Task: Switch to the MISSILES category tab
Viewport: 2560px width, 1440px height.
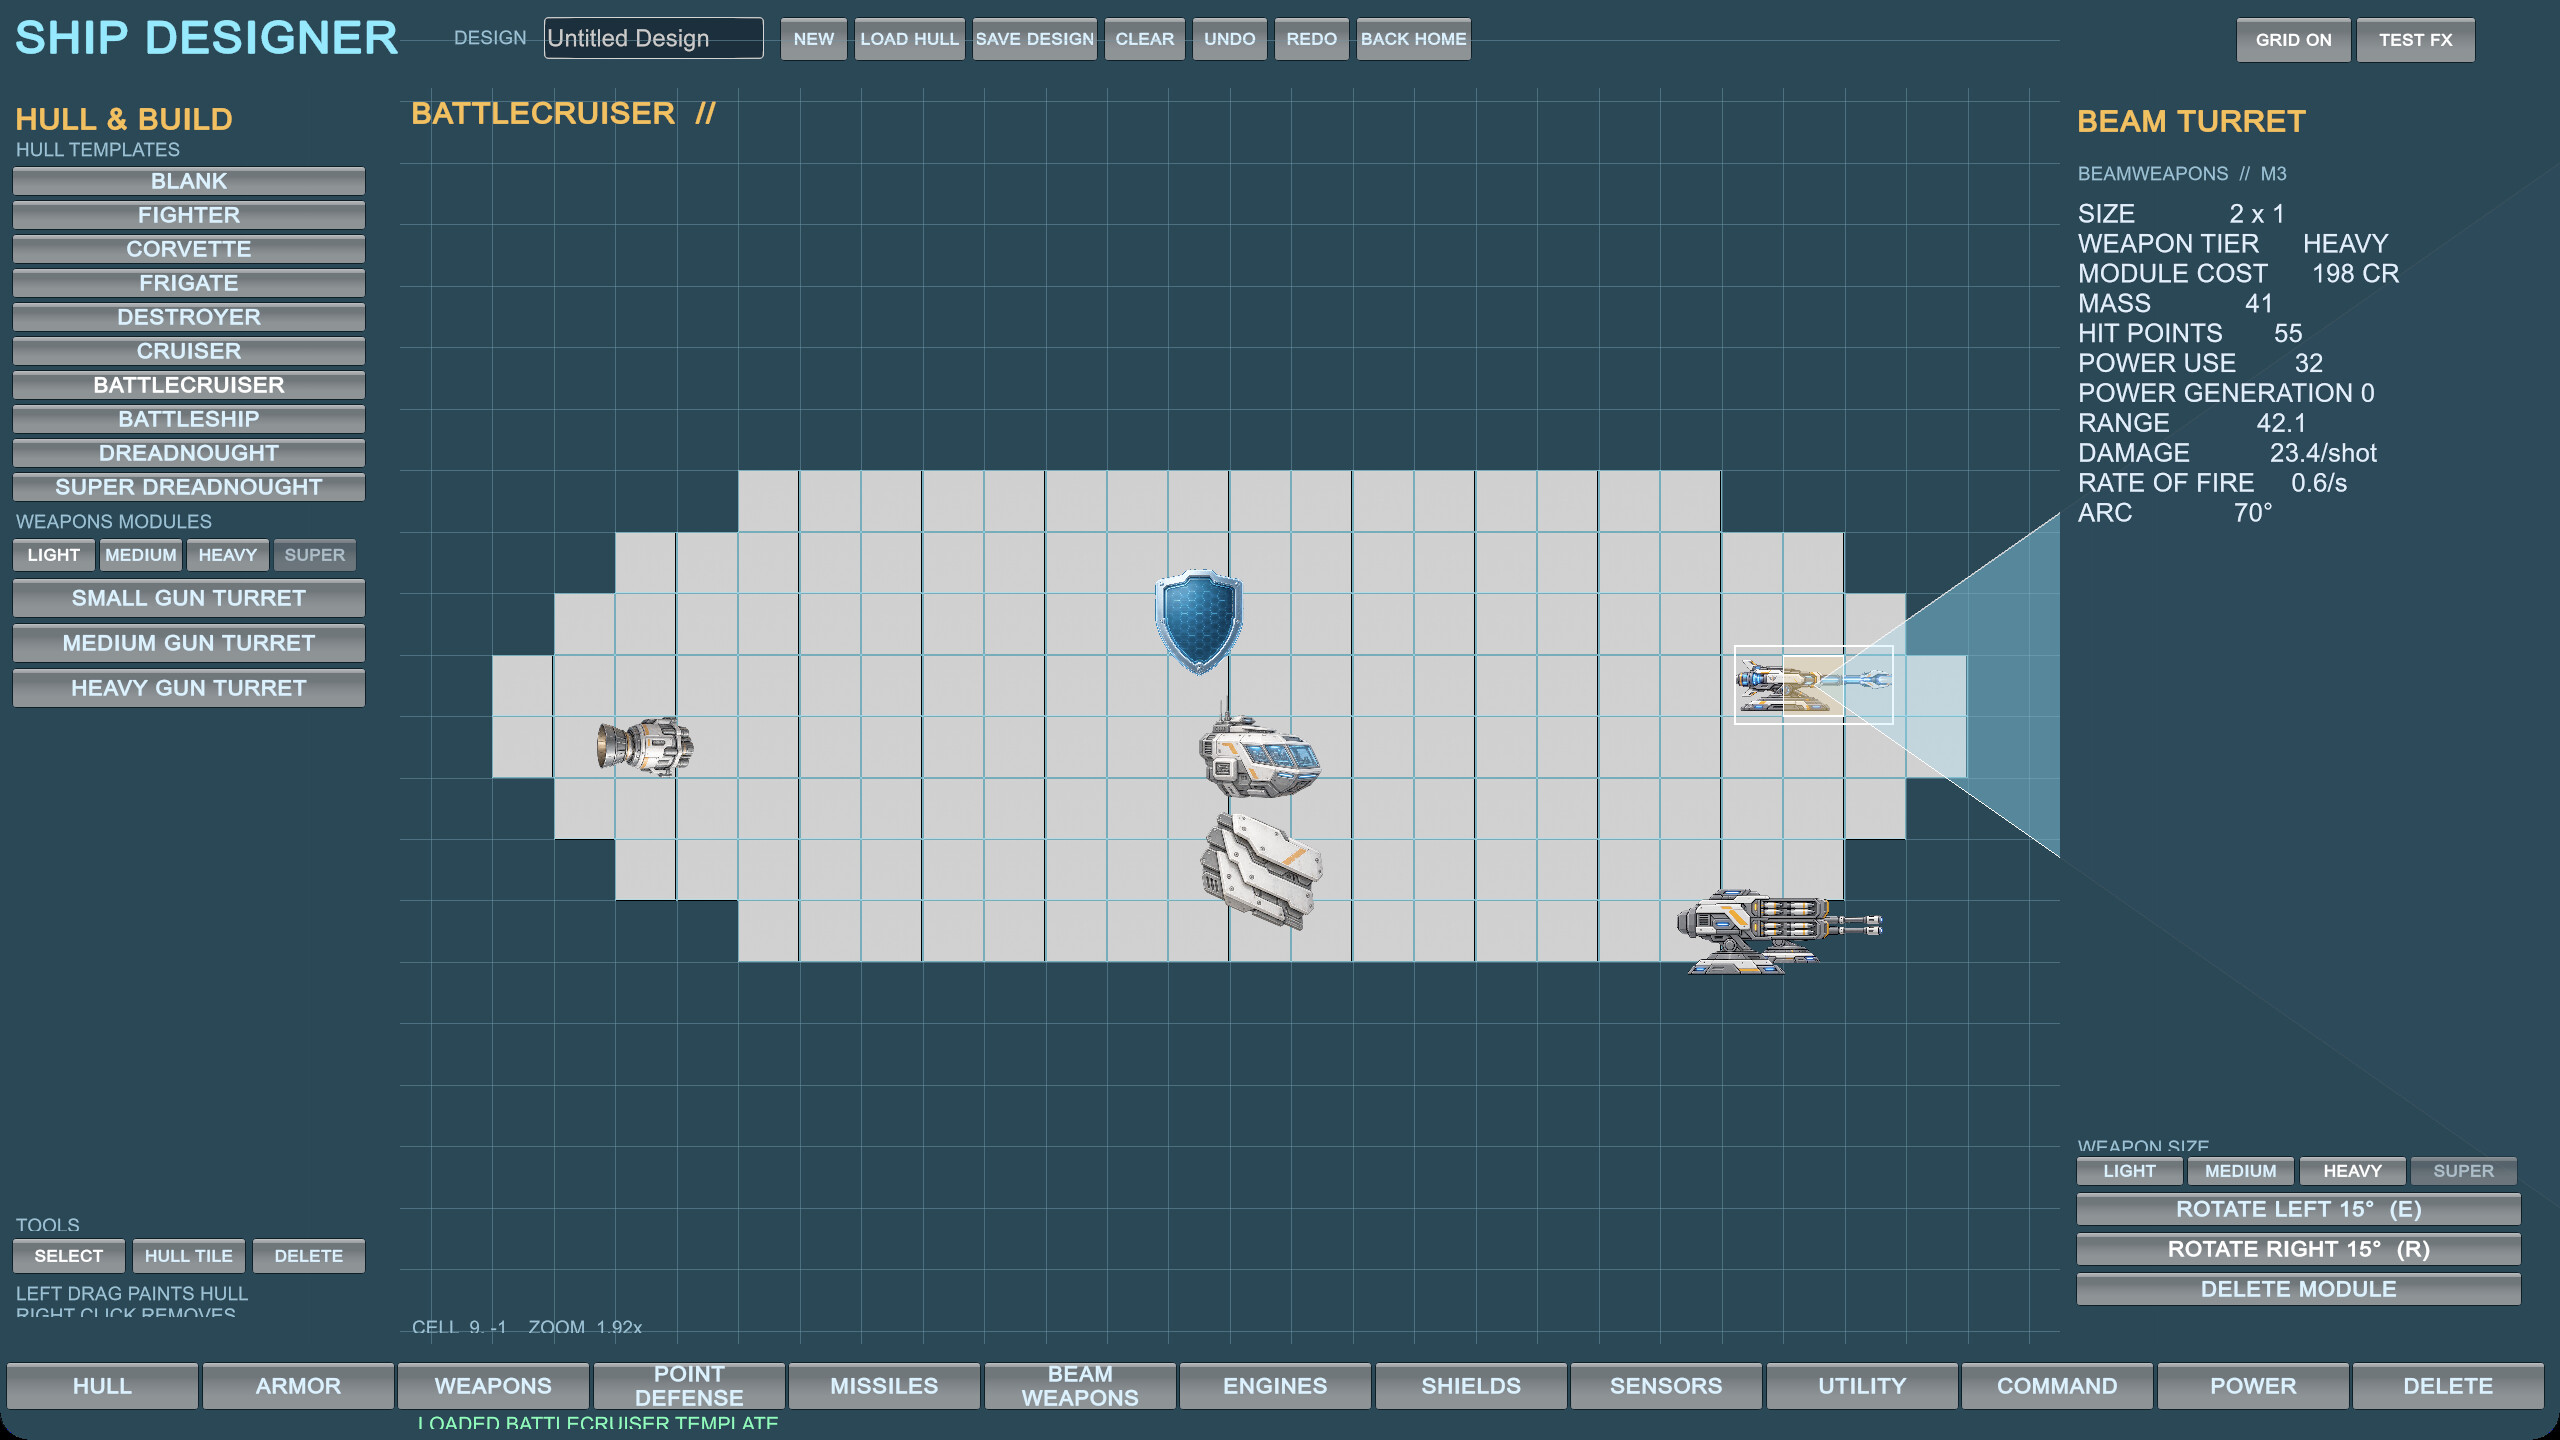Action: (884, 1386)
